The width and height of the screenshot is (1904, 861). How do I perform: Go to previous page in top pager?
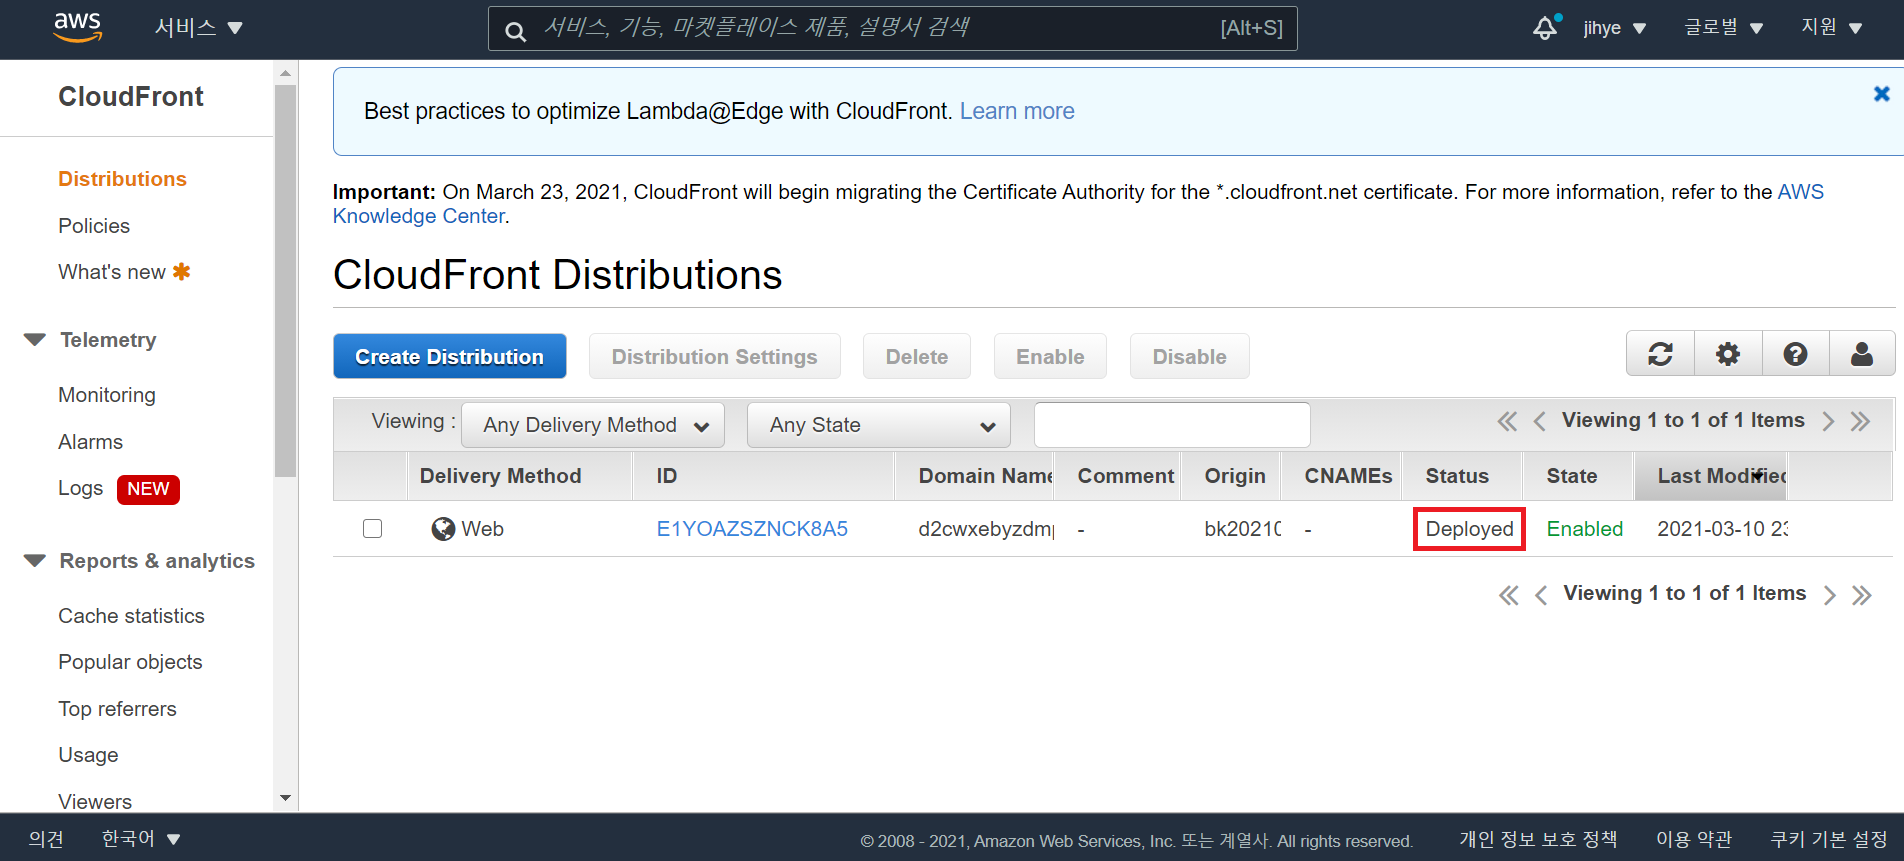(1540, 421)
